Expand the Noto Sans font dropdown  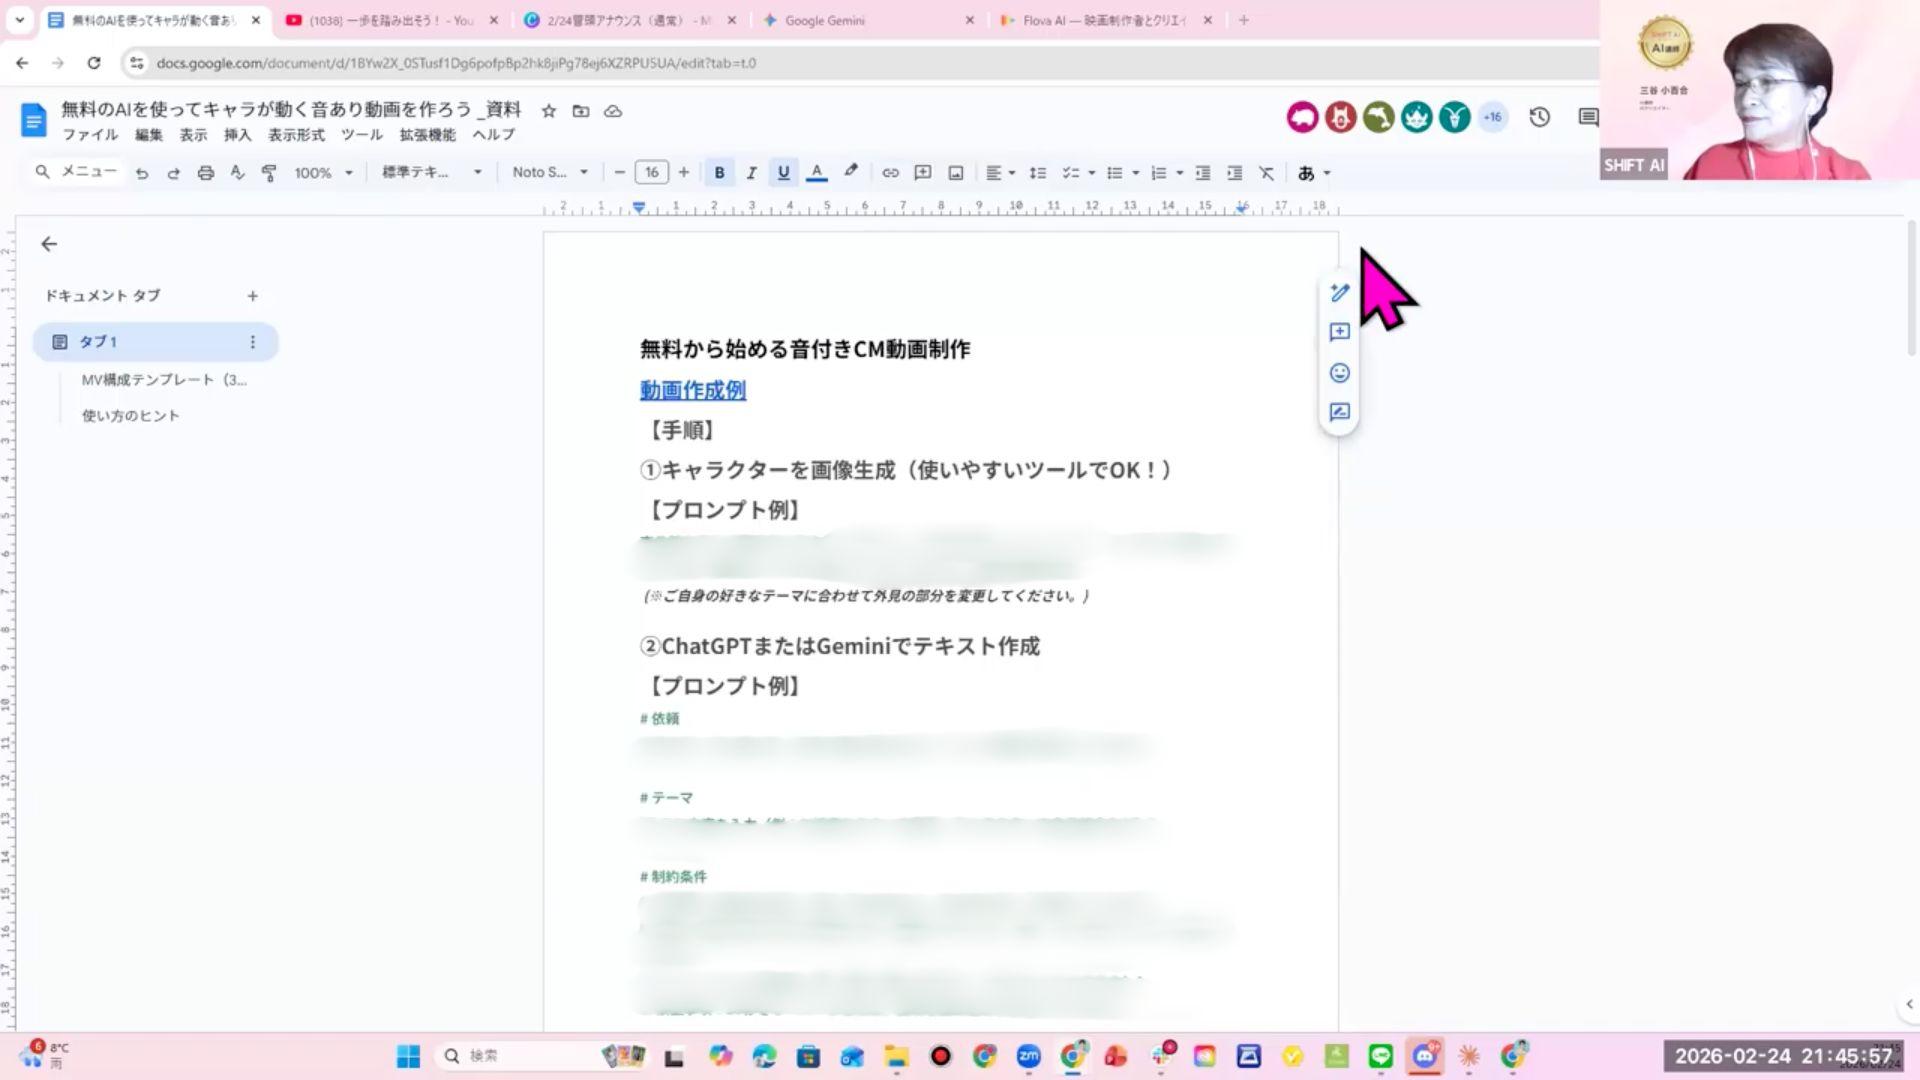pyautogui.click(x=549, y=173)
